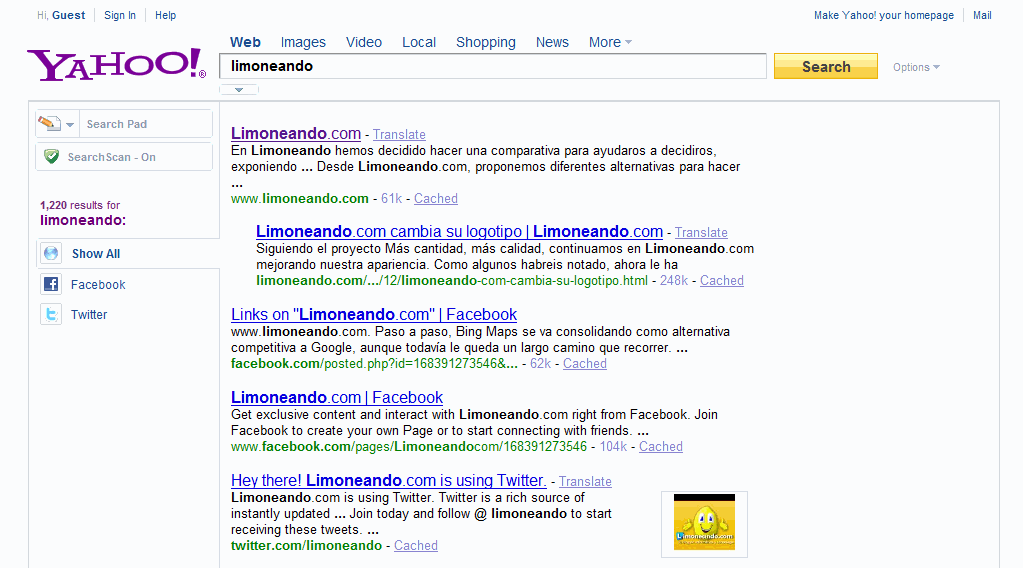
Task: Switch to Video search tab
Action: [x=363, y=42]
